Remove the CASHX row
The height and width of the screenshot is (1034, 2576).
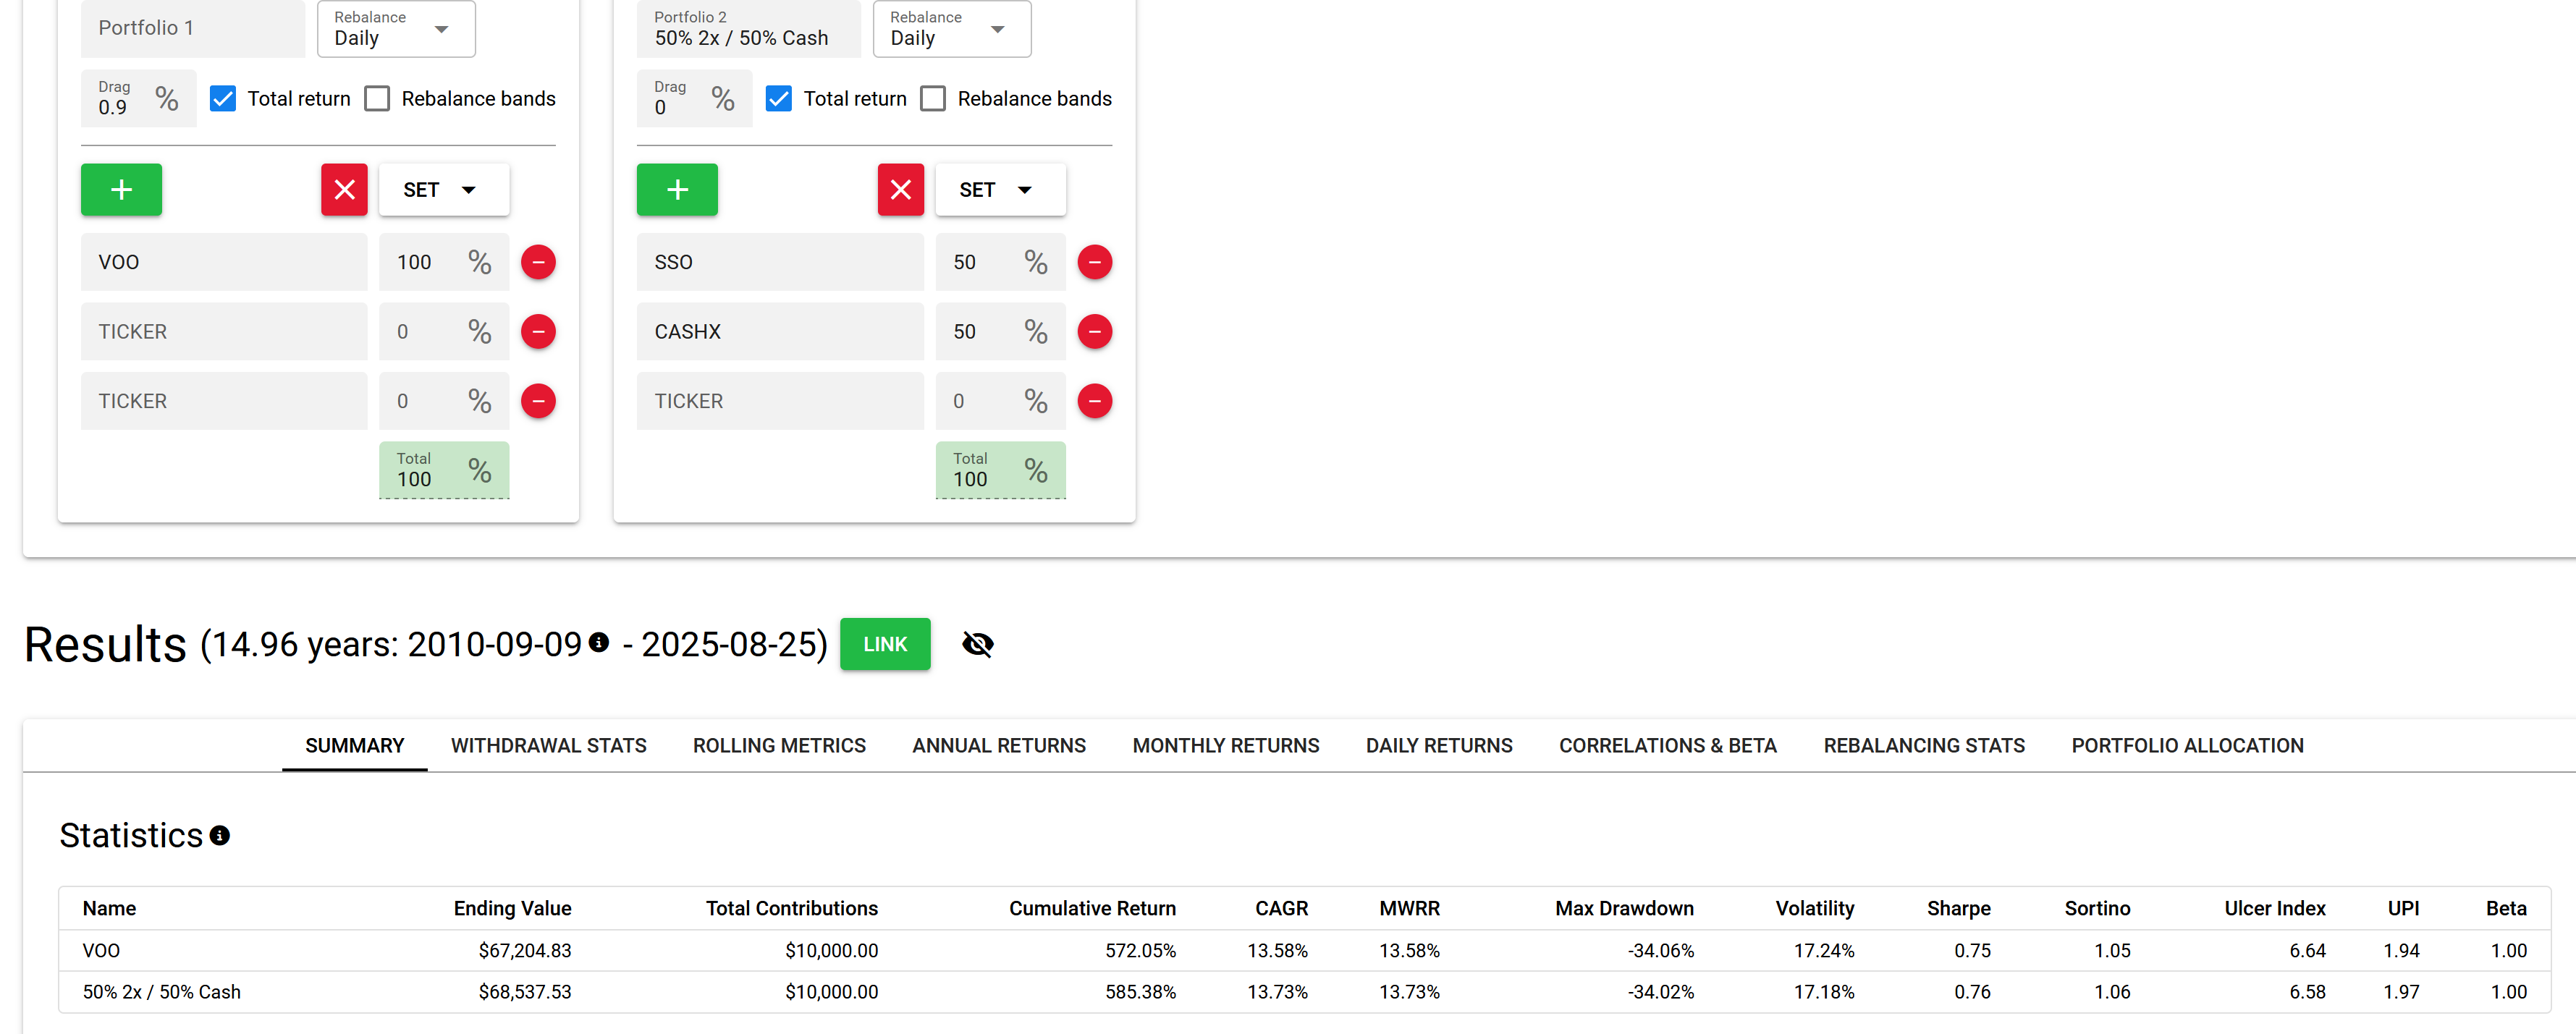[x=1094, y=331]
